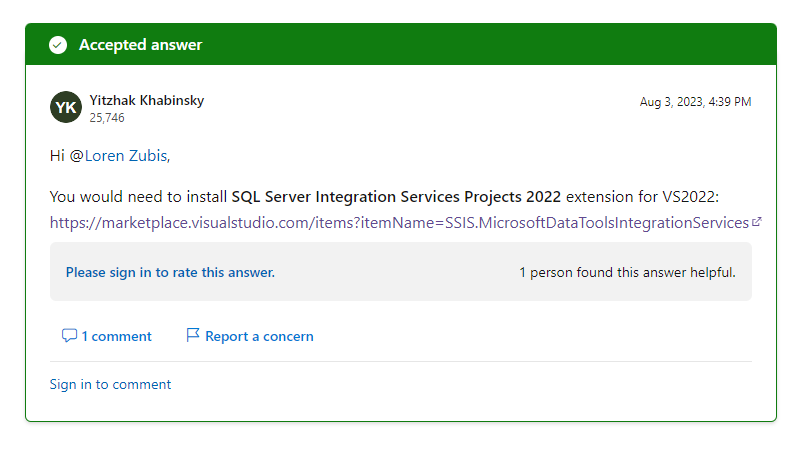Click the YK avatar circle
Image resolution: width=810 pixels, height=467 pixels.
click(x=66, y=107)
